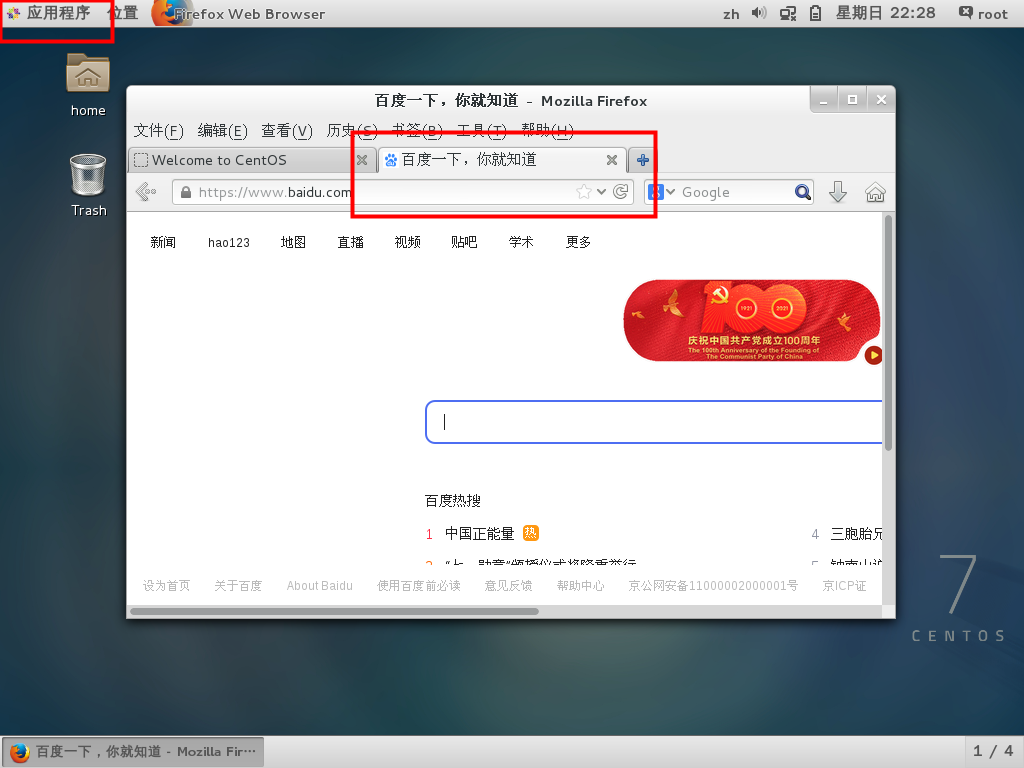Open the battery status icon
1024x768 pixels.
[815, 13]
